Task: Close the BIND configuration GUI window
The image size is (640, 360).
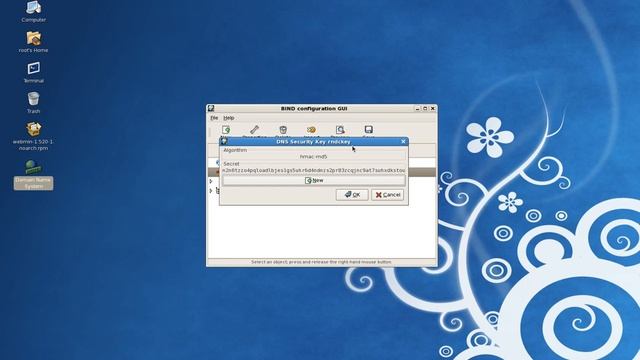Action: pyautogui.click(x=433, y=109)
